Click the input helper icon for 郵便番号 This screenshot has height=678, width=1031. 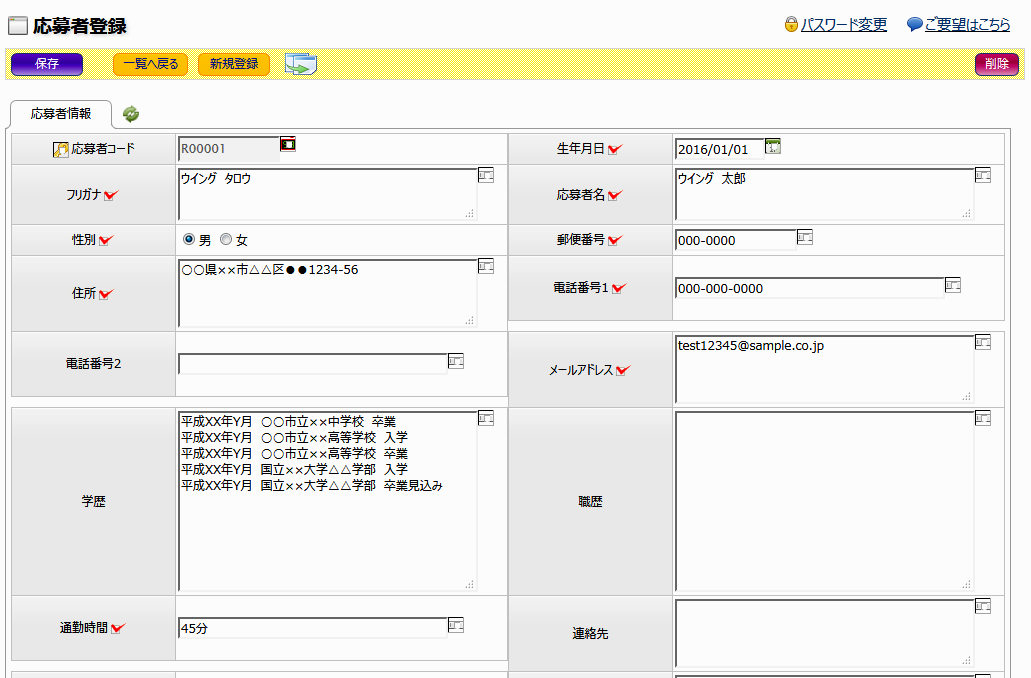[805, 237]
